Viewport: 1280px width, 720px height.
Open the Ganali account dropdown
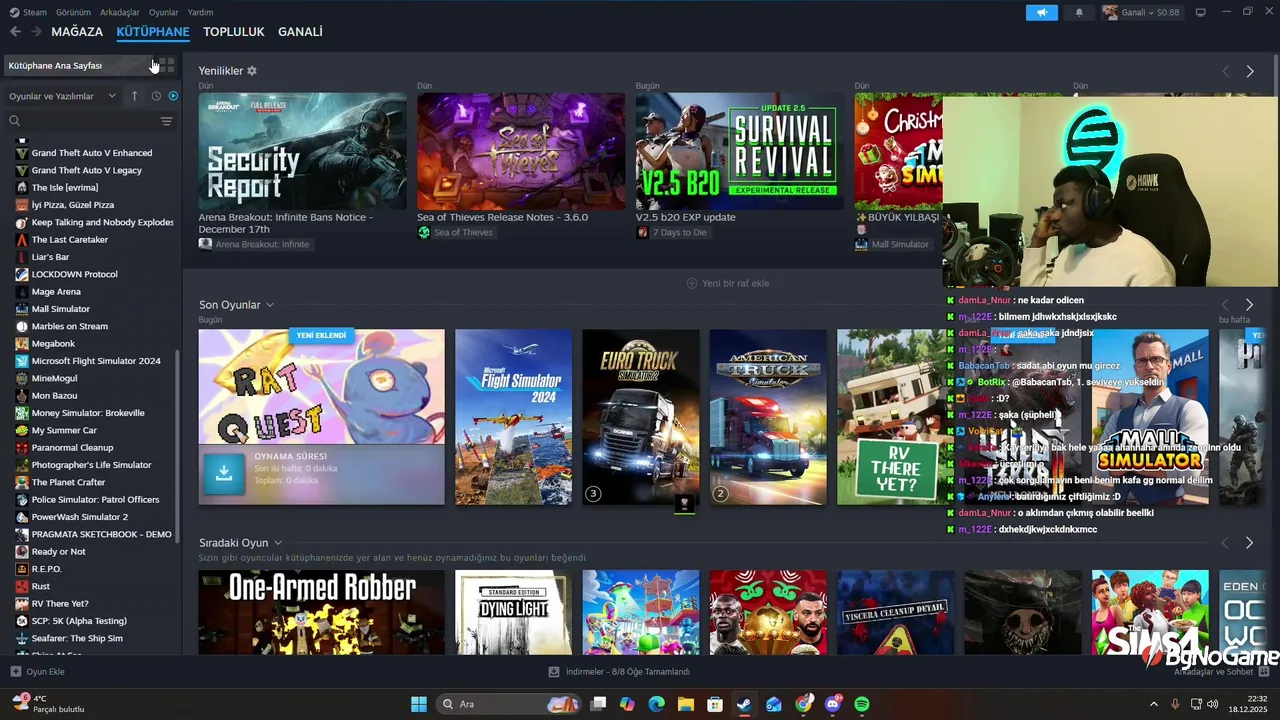point(1141,12)
